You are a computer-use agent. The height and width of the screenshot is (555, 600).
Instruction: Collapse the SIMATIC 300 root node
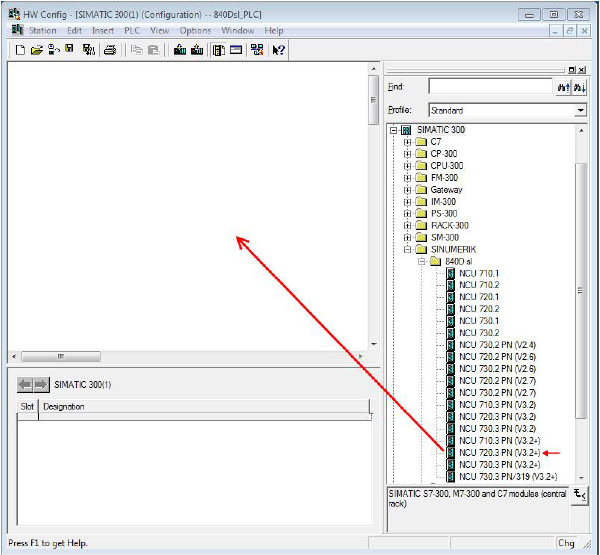(x=393, y=131)
